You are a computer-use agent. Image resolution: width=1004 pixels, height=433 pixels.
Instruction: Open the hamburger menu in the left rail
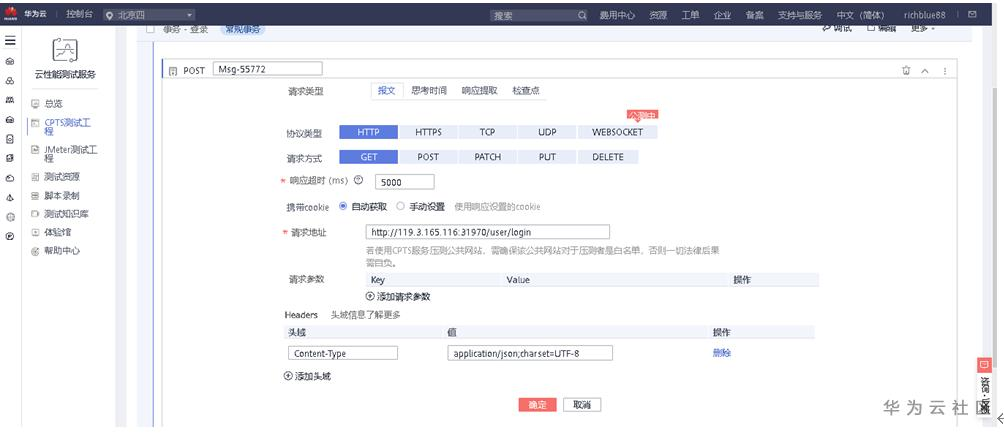click(x=10, y=40)
